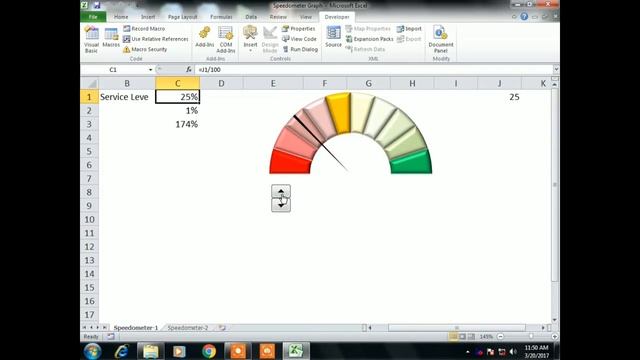Click Record Macro

(144, 29)
